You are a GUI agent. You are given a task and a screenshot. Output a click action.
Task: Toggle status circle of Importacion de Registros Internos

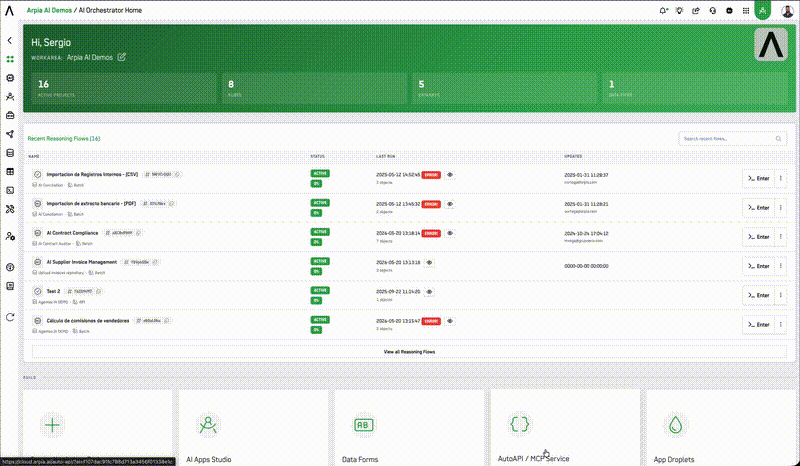(x=37, y=174)
